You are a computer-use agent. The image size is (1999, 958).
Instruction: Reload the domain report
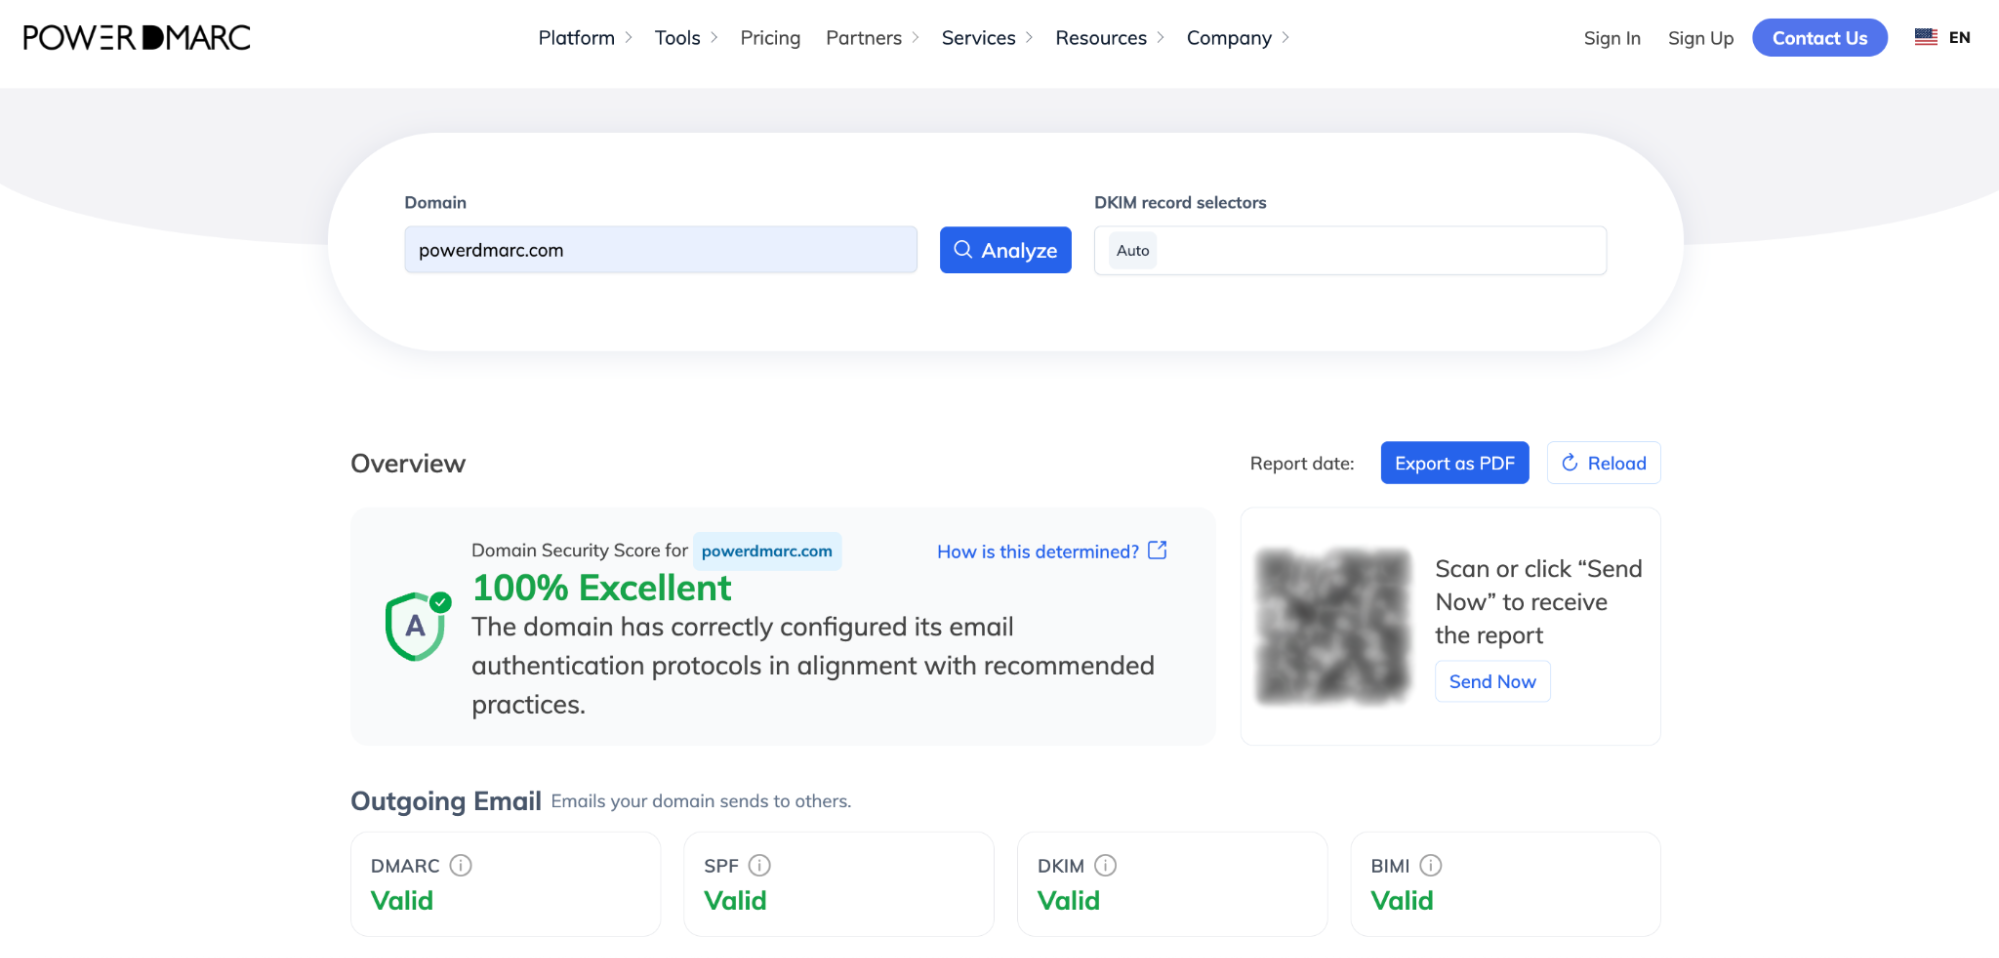coord(1603,463)
